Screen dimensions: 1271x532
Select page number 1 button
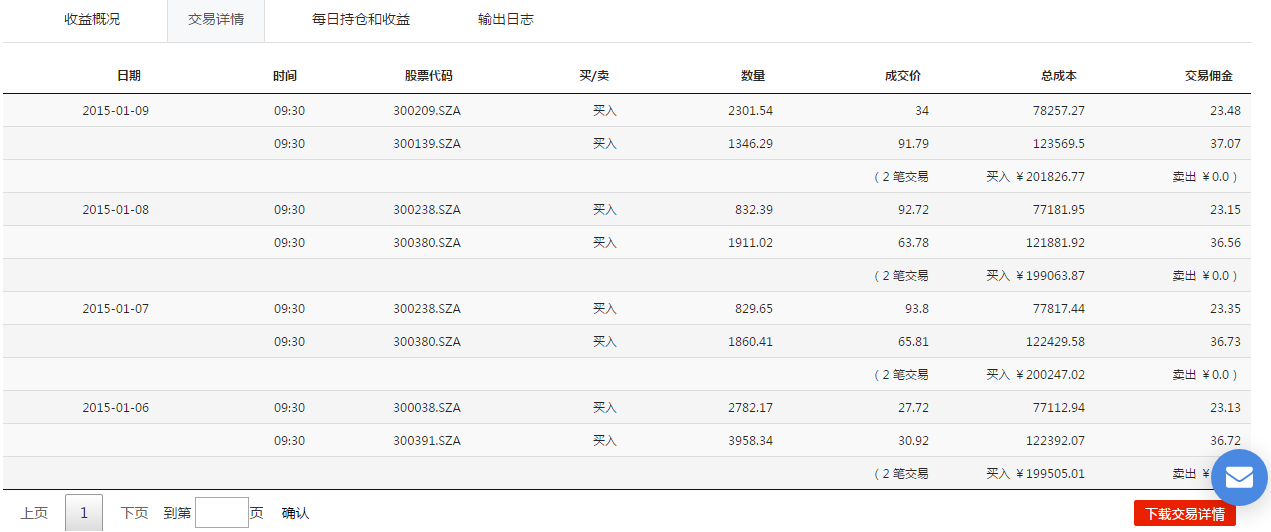pos(84,513)
